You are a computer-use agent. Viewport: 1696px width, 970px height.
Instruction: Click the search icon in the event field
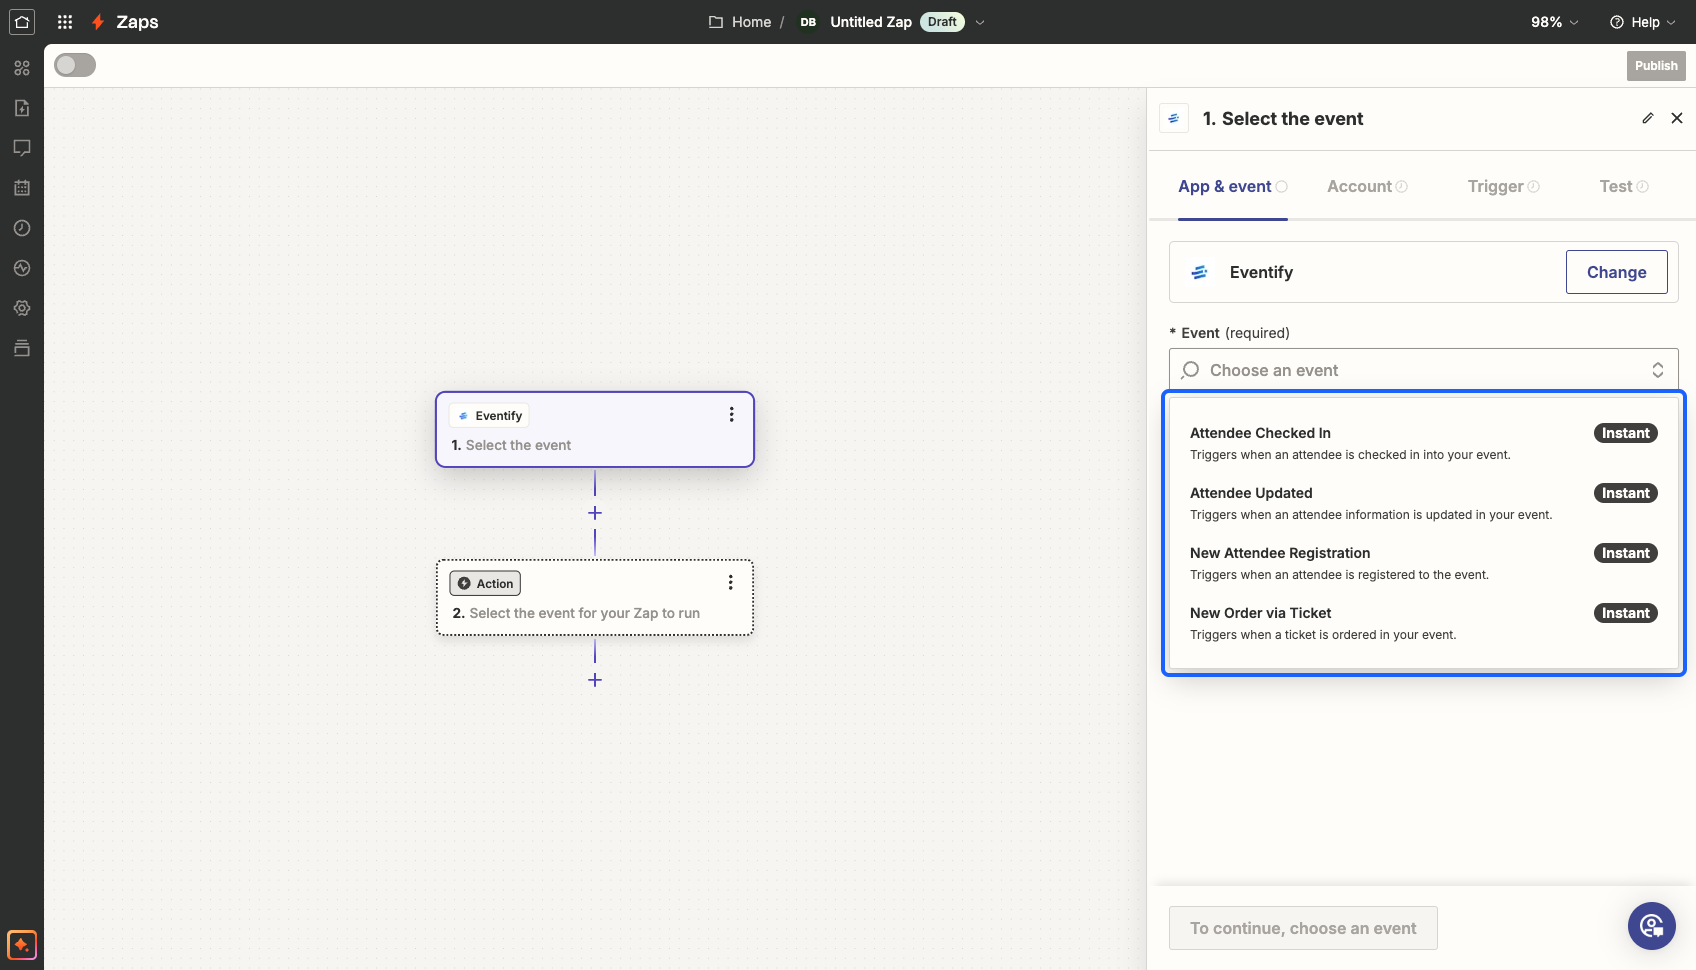(x=1190, y=370)
